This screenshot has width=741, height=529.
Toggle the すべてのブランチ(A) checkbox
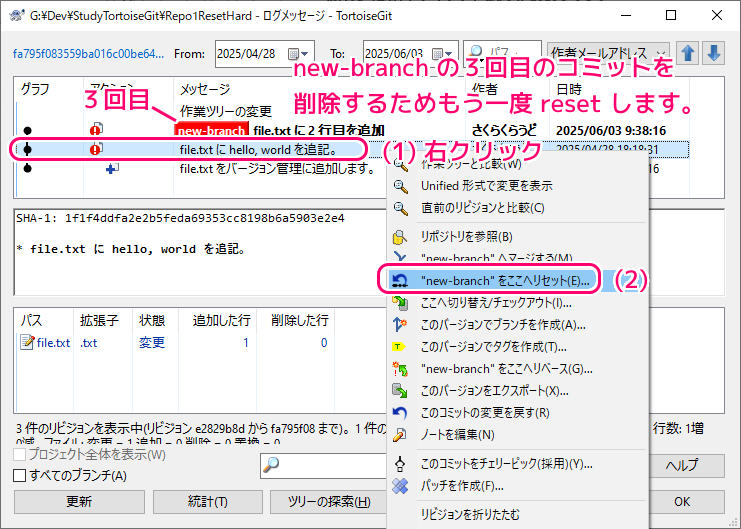(x=19, y=475)
